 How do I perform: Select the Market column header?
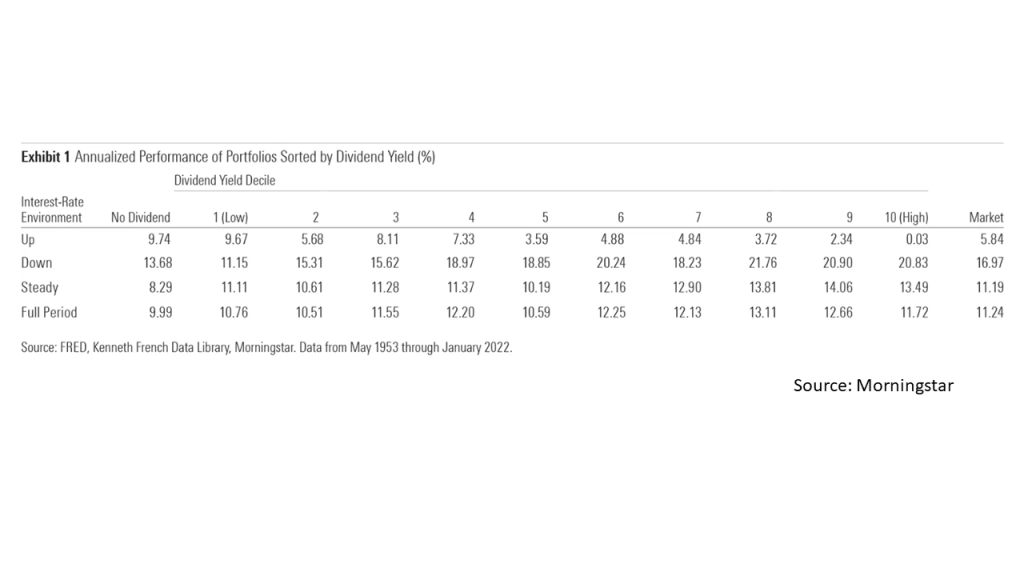[x=986, y=217]
